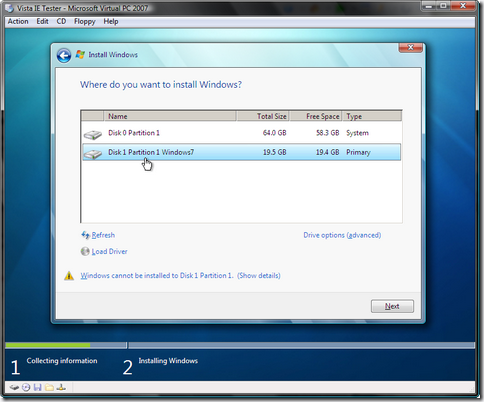Image resolution: width=484 pixels, height=402 pixels.
Task: Click the green setup progress bar
Action: pyautogui.click(x=48, y=345)
